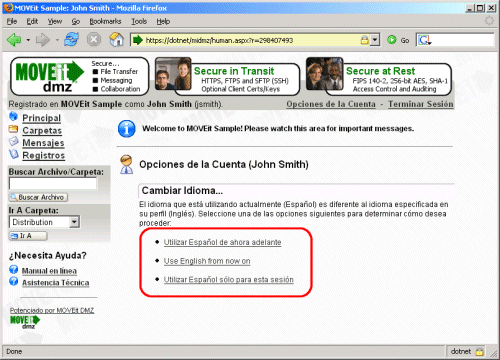Image resolution: width=500 pixels, height=360 pixels.
Task: Click the envelope icon beside Mensajes
Action: pos(13,141)
